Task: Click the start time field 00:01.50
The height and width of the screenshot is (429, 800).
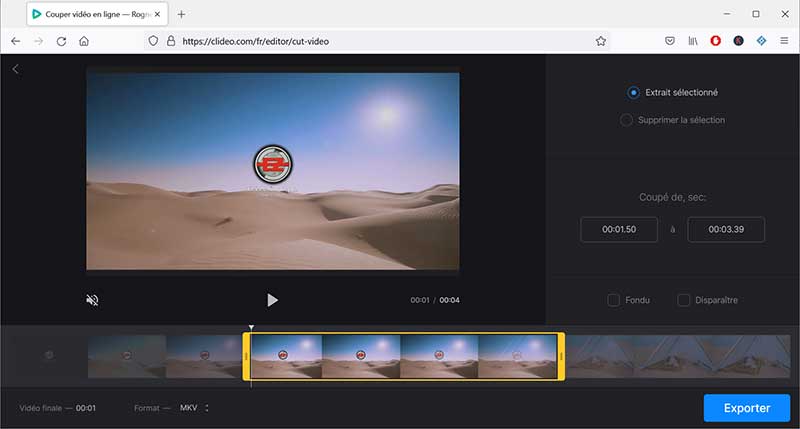Action: 619,230
